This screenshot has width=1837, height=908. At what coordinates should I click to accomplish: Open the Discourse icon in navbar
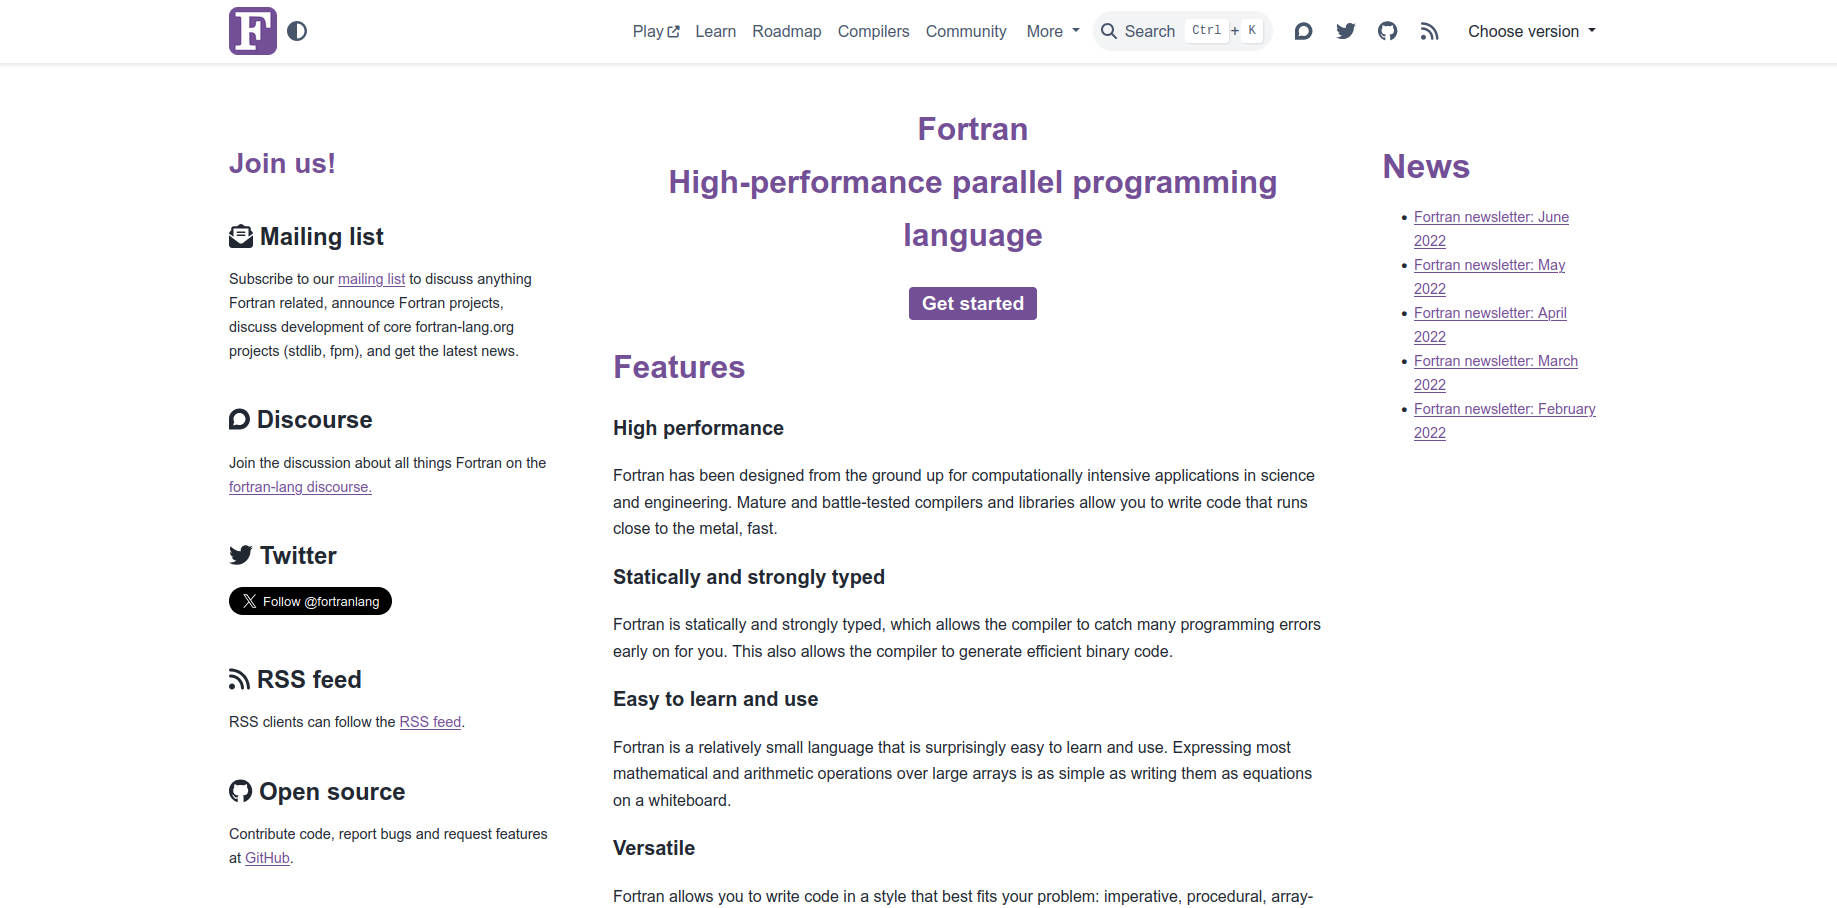point(1303,31)
